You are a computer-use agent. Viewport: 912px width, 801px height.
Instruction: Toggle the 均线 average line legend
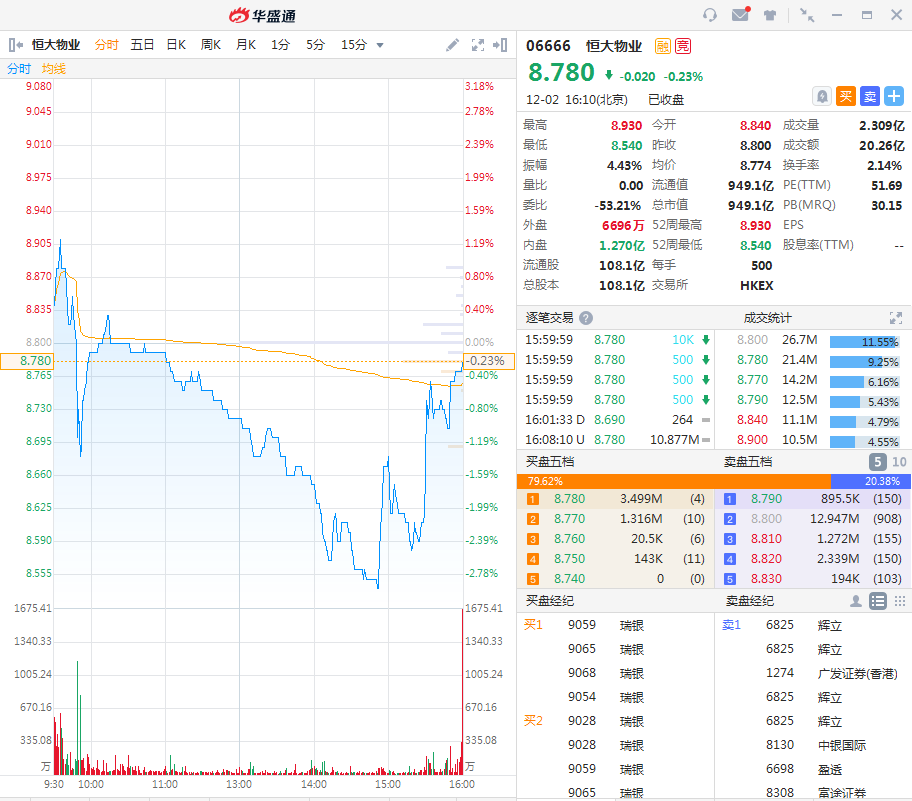tap(54, 69)
